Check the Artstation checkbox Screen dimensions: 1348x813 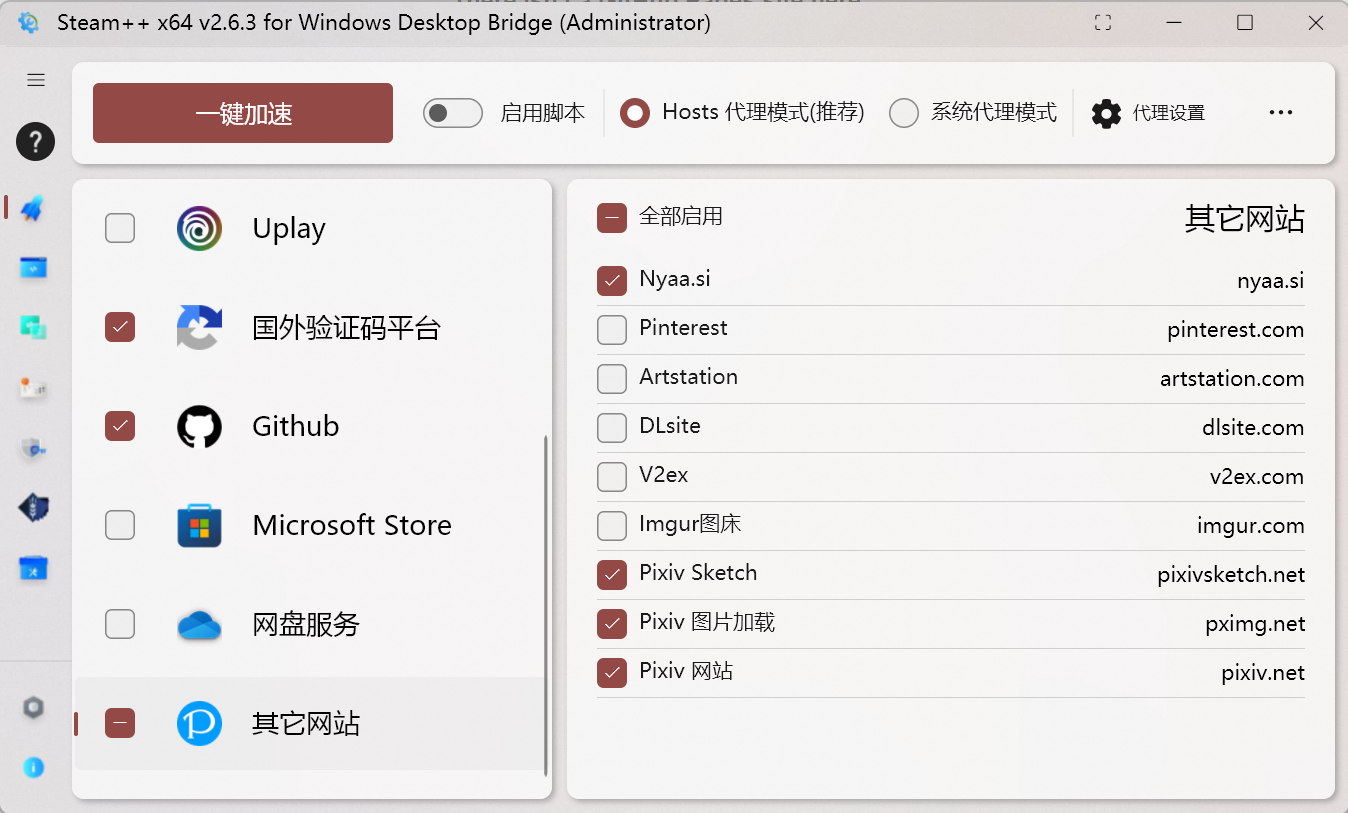[612, 379]
